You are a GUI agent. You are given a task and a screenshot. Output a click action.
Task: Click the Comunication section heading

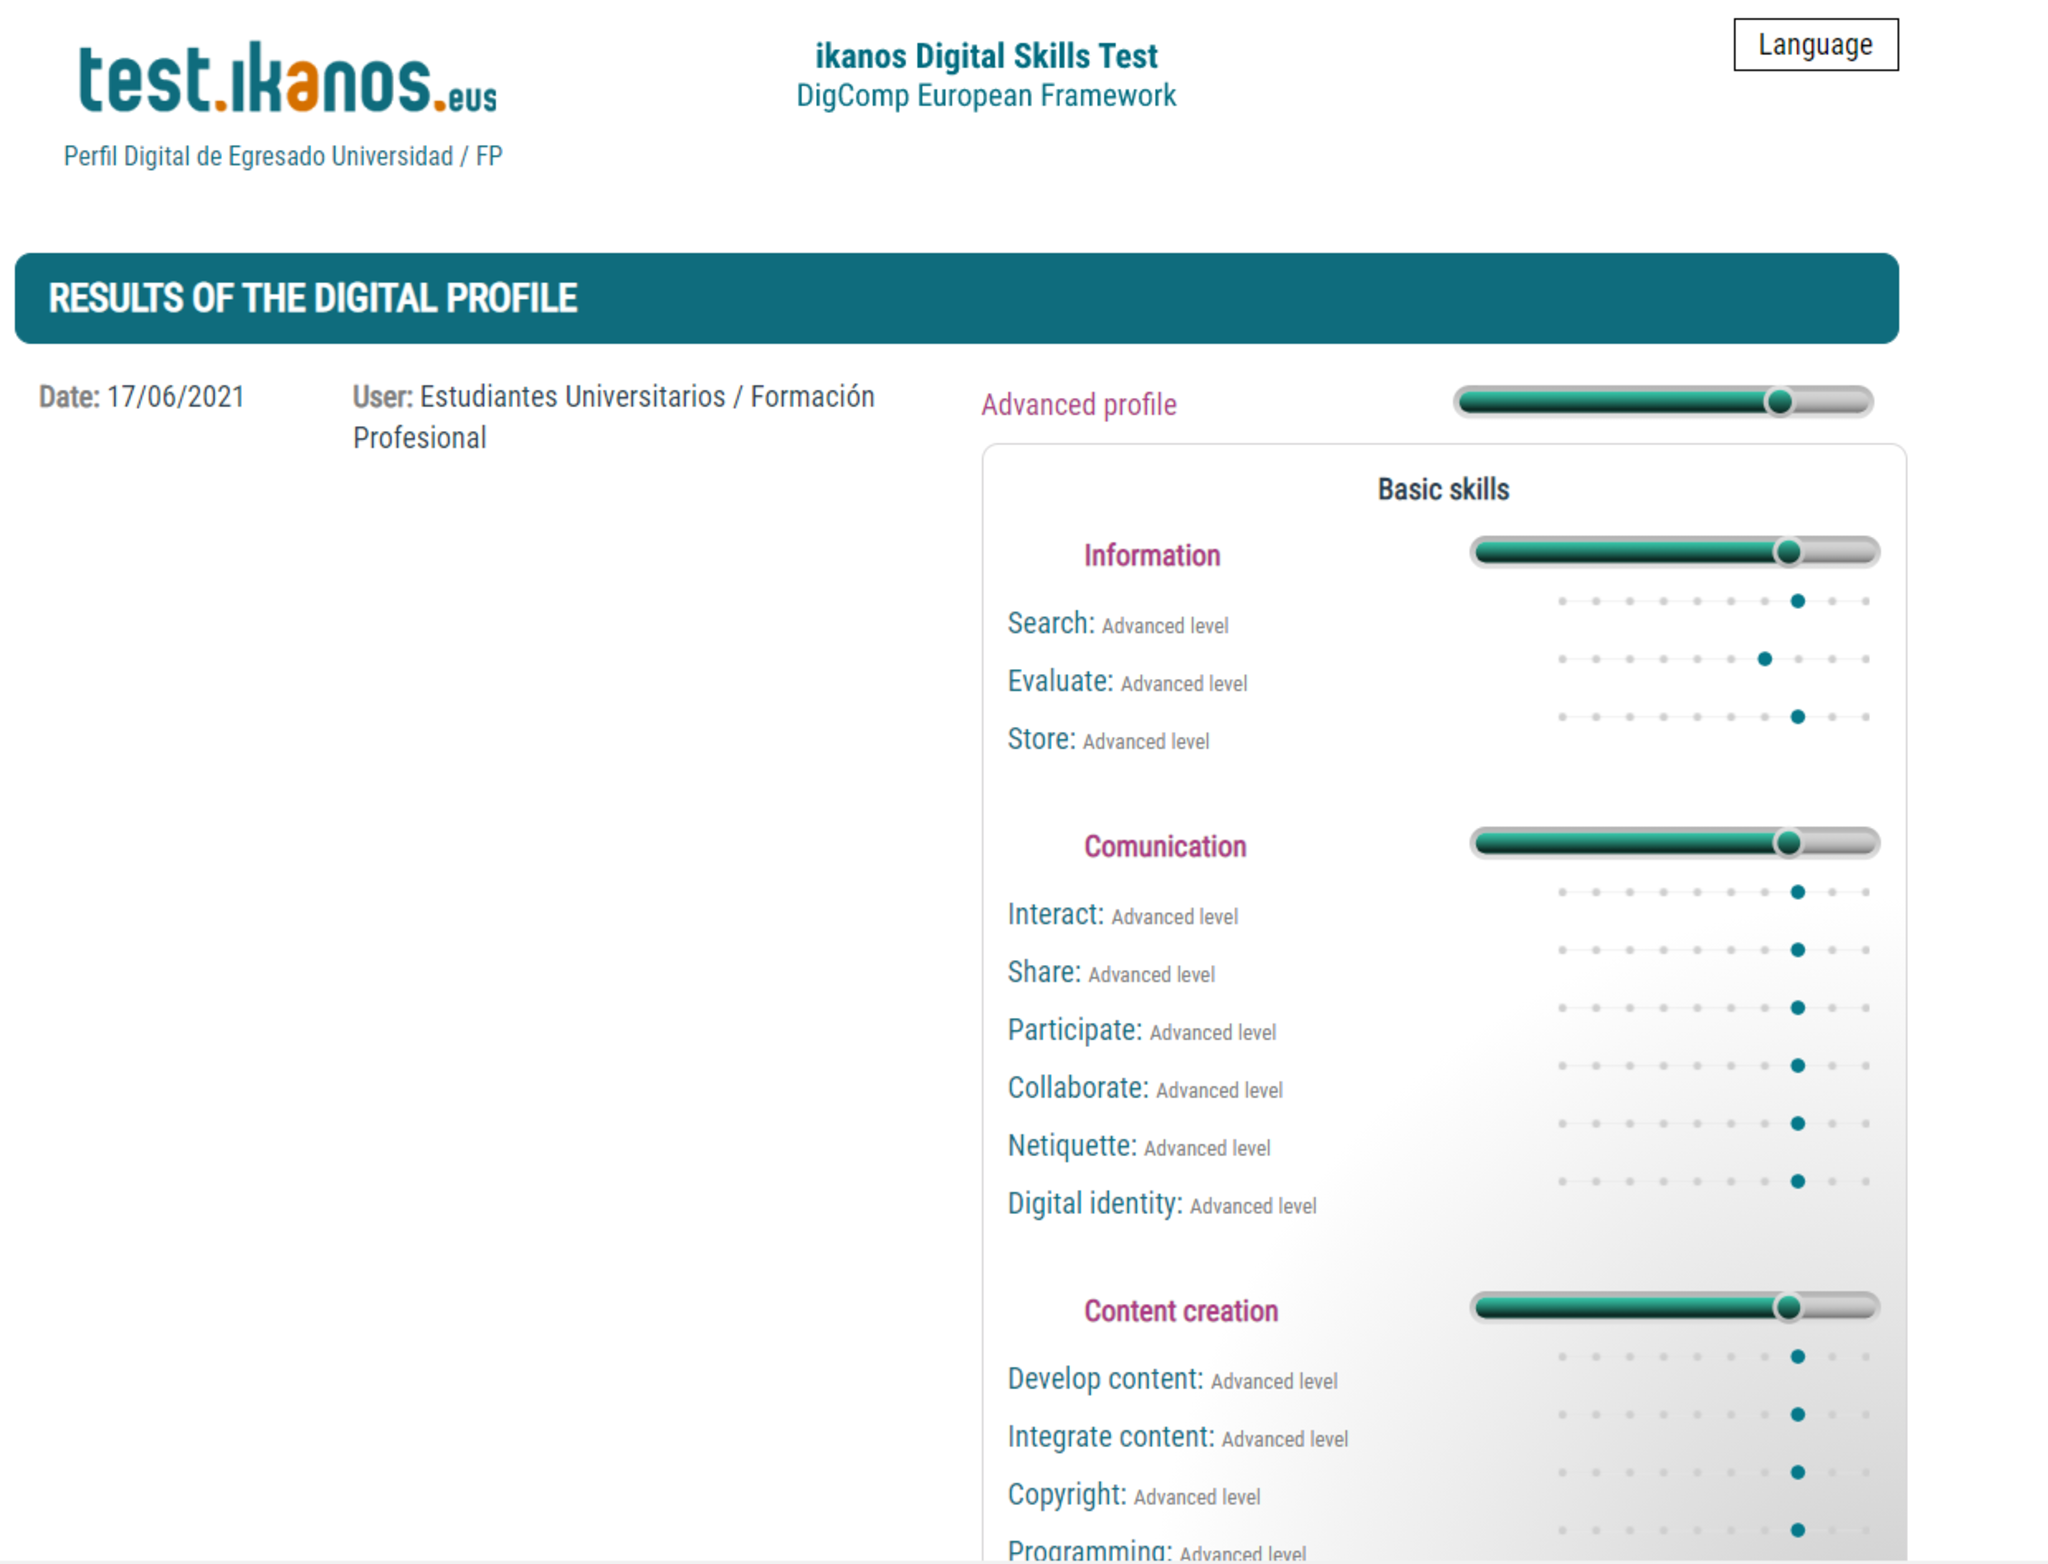point(1164,847)
